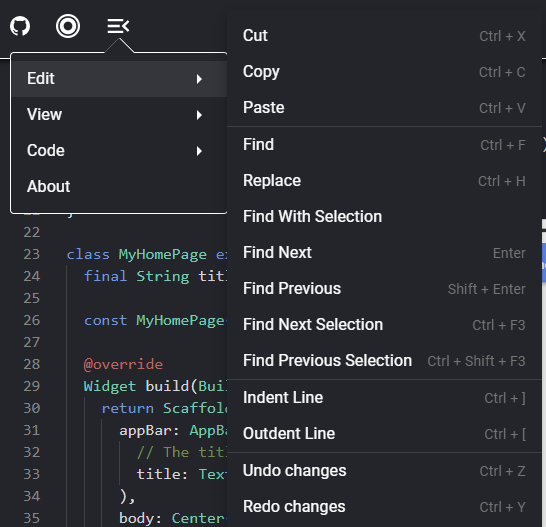Image resolution: width=546 pixels, height=527 pixels.
Task: Click line number 35 in gutter
Action: (32, 518)
